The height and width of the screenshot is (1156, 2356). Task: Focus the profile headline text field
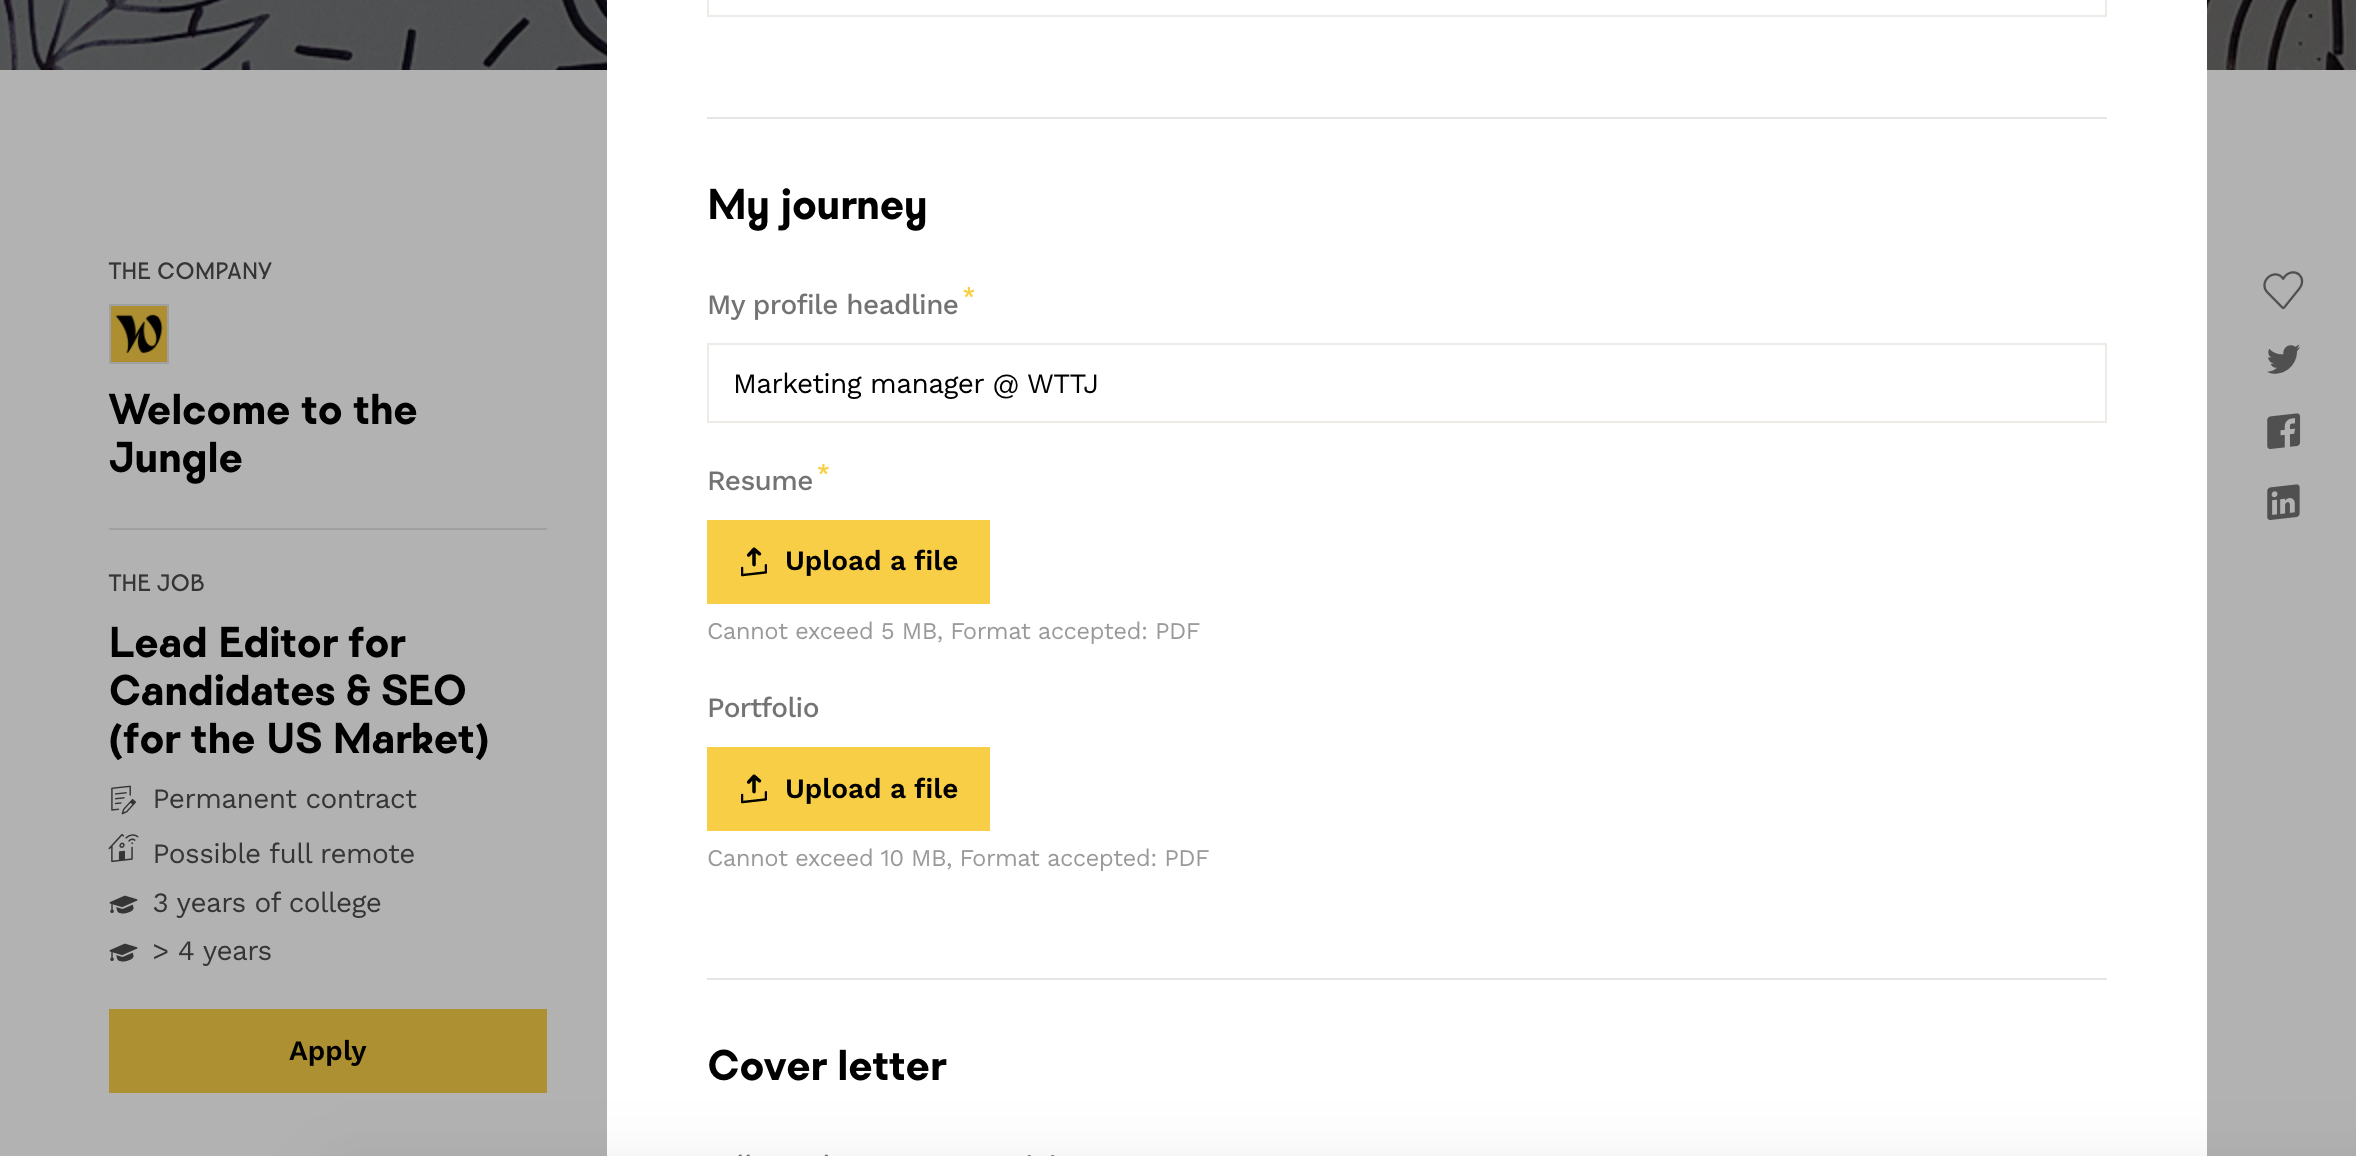[1406, 384]
